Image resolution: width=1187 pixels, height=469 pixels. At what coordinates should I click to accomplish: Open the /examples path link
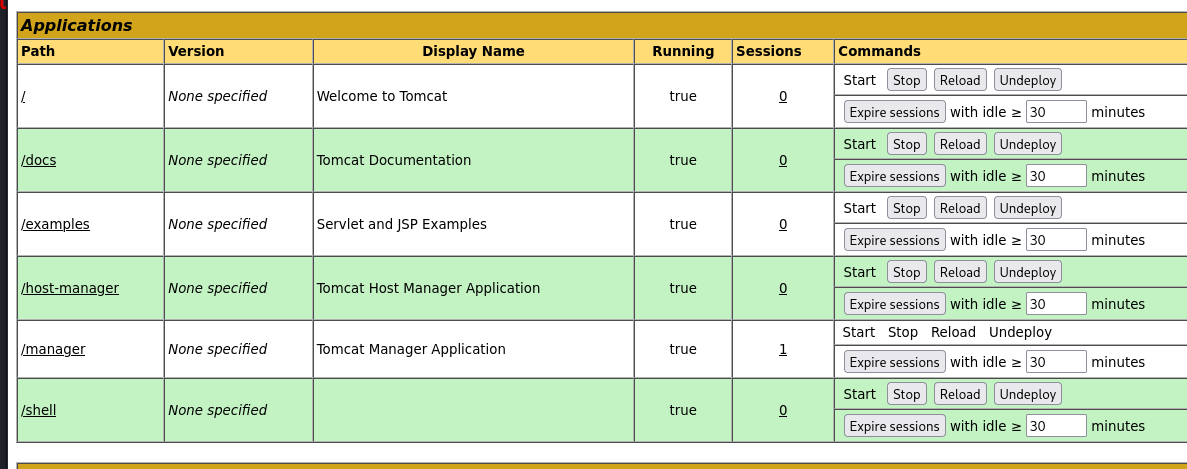click(55, 224)
